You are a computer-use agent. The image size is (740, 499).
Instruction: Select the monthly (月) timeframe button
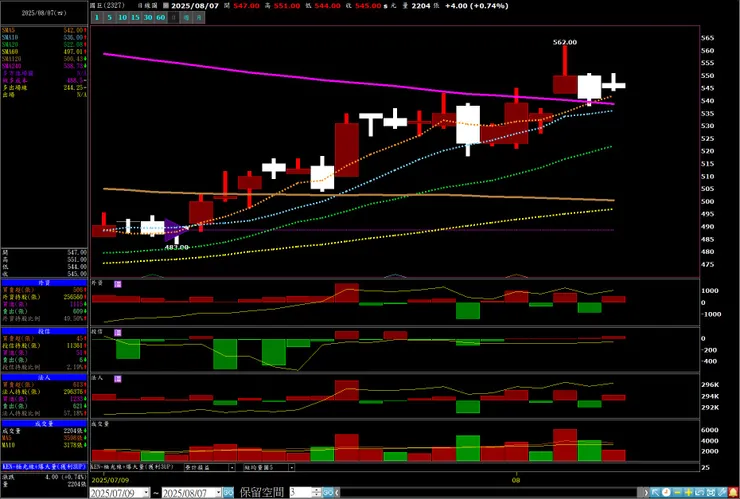pos(199,17)
